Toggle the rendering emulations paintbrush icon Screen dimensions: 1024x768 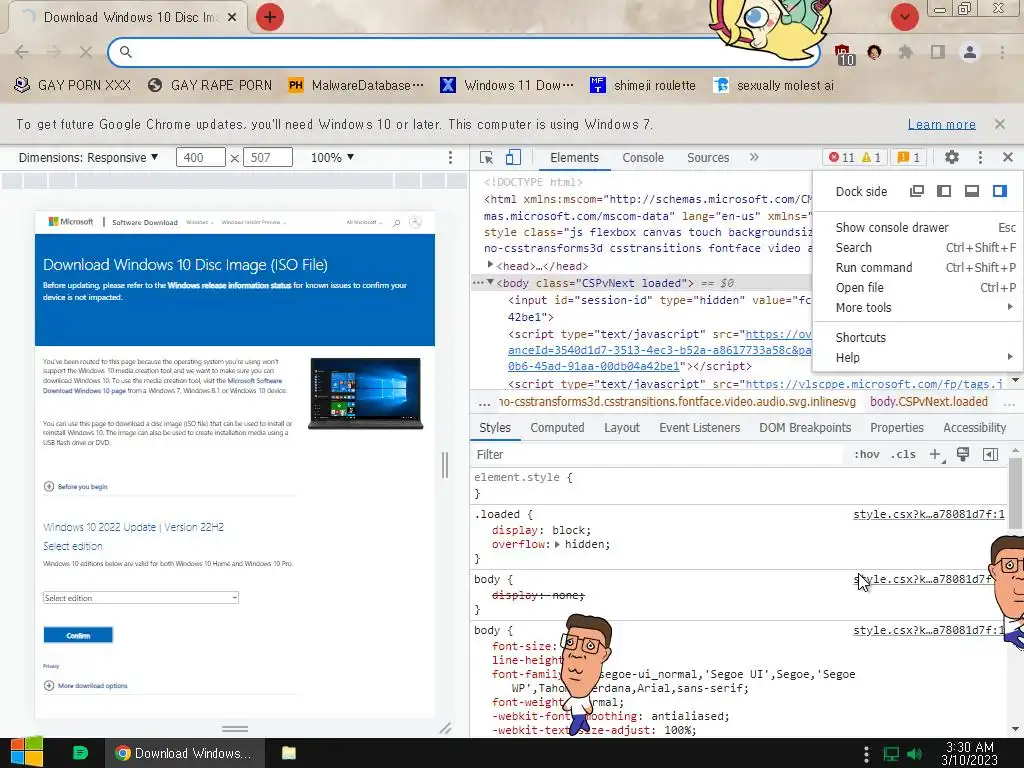[x=963, y=455]
